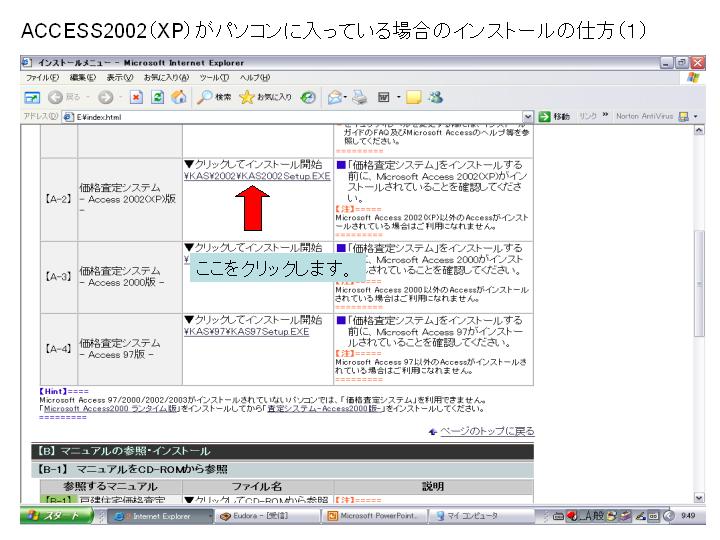Screen dimensions: 720x540
Task: Open the ファイル(F) menu
Action: [43, 78]
